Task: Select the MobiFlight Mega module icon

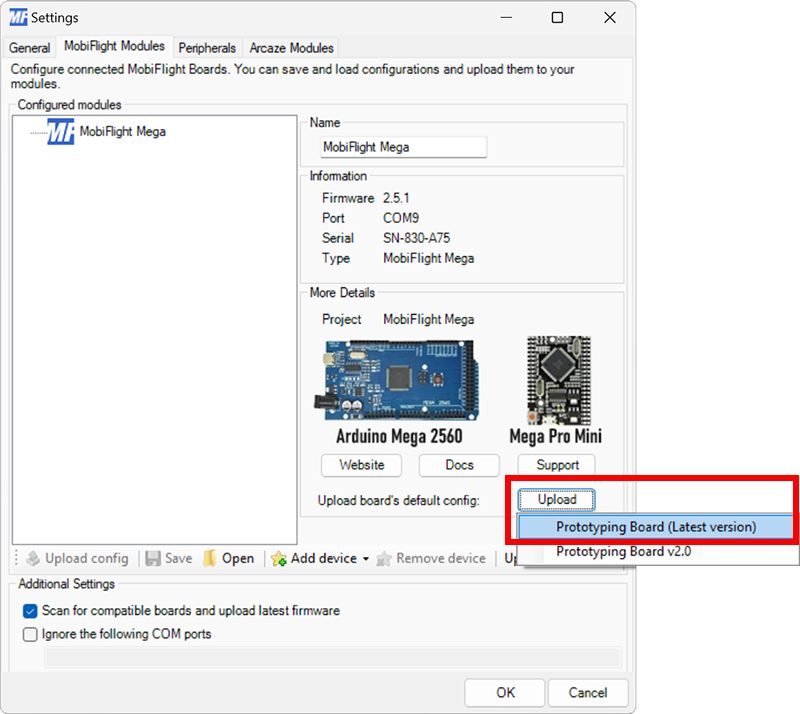Action: pyautogui.click(x=62, y=131)
